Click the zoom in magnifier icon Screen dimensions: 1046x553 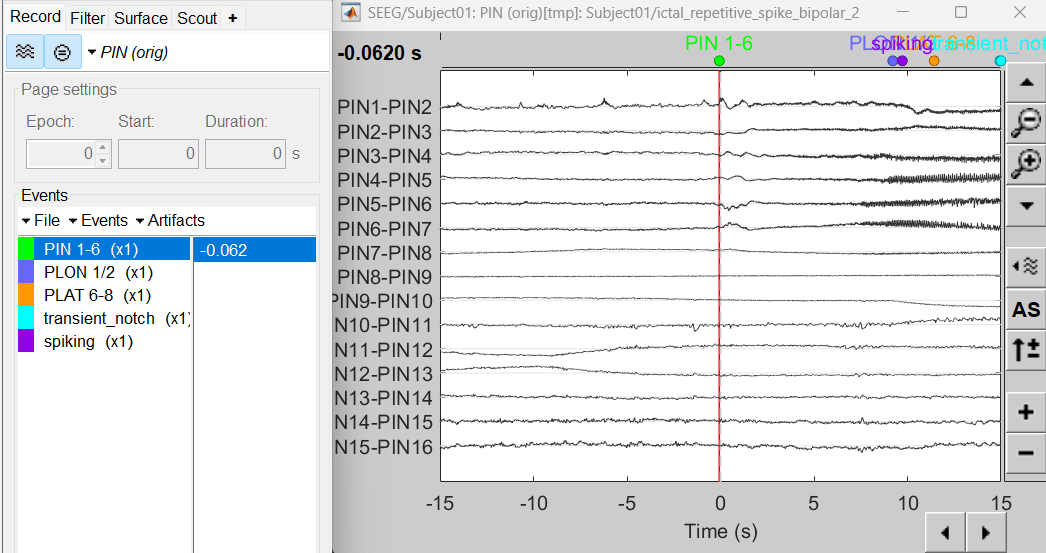(1026, 162)
